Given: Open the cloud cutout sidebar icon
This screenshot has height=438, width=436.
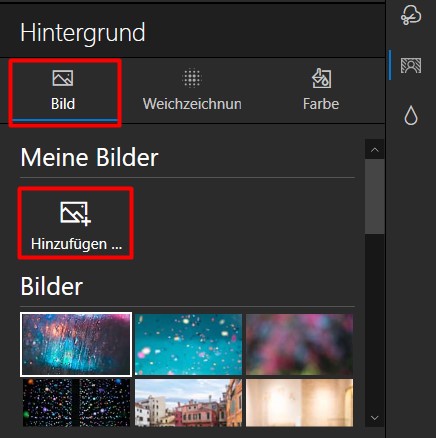Looking at the screenshot, I should (411, 15).
